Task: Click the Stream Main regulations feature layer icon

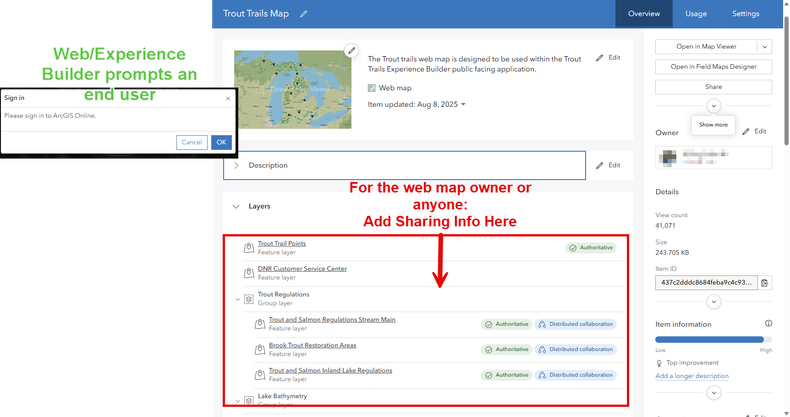Action: 260,324
